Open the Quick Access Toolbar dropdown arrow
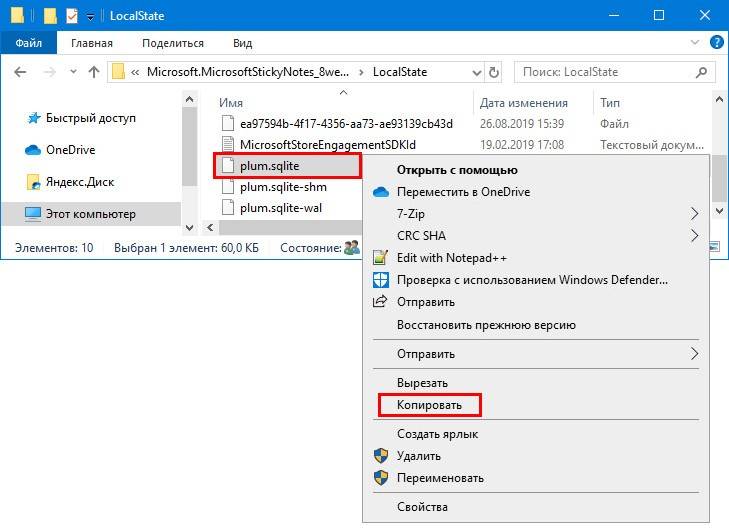 (x=90, y=17)
